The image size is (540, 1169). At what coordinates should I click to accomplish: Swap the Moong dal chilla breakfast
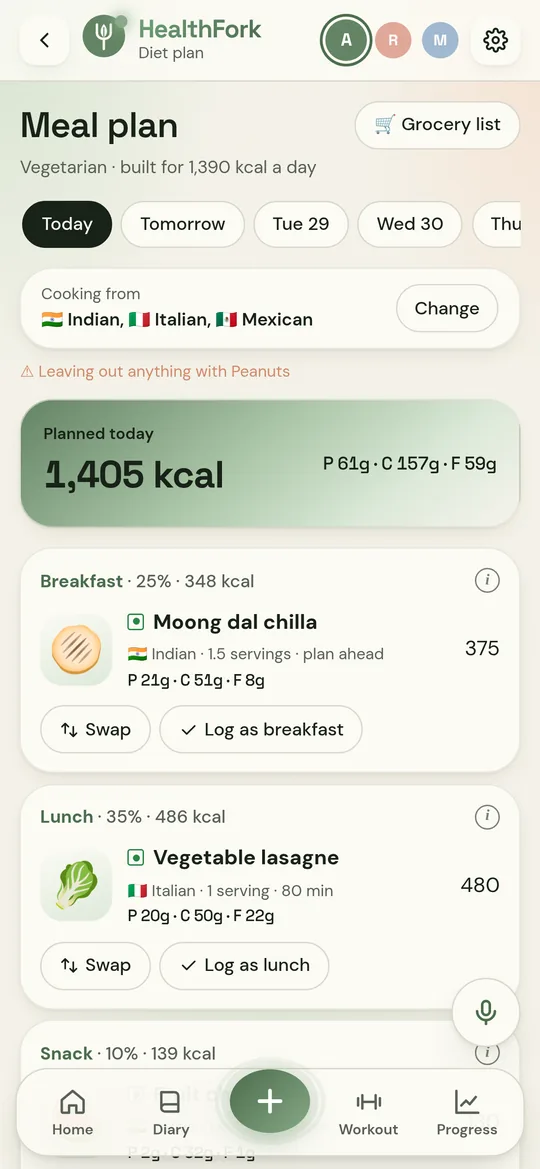point(95,729)
